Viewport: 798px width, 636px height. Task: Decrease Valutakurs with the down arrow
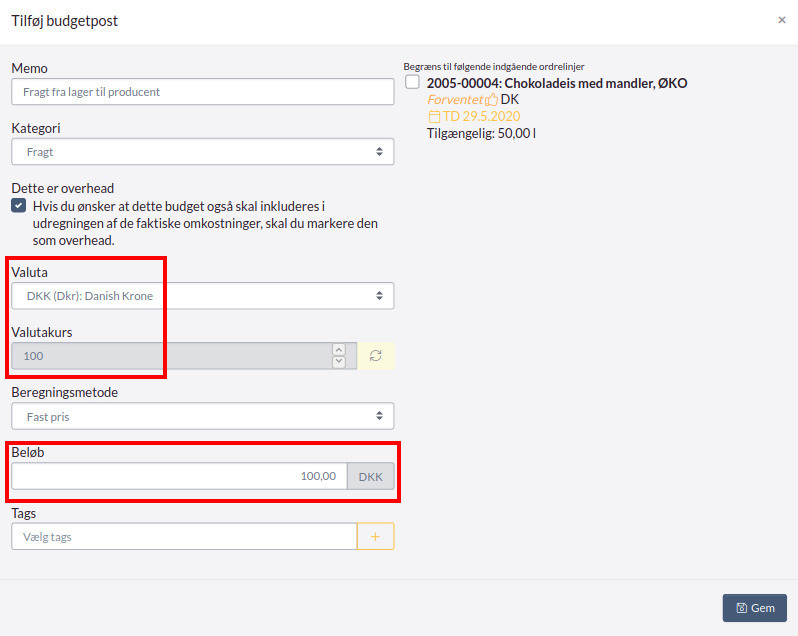[x=338, y=362]
